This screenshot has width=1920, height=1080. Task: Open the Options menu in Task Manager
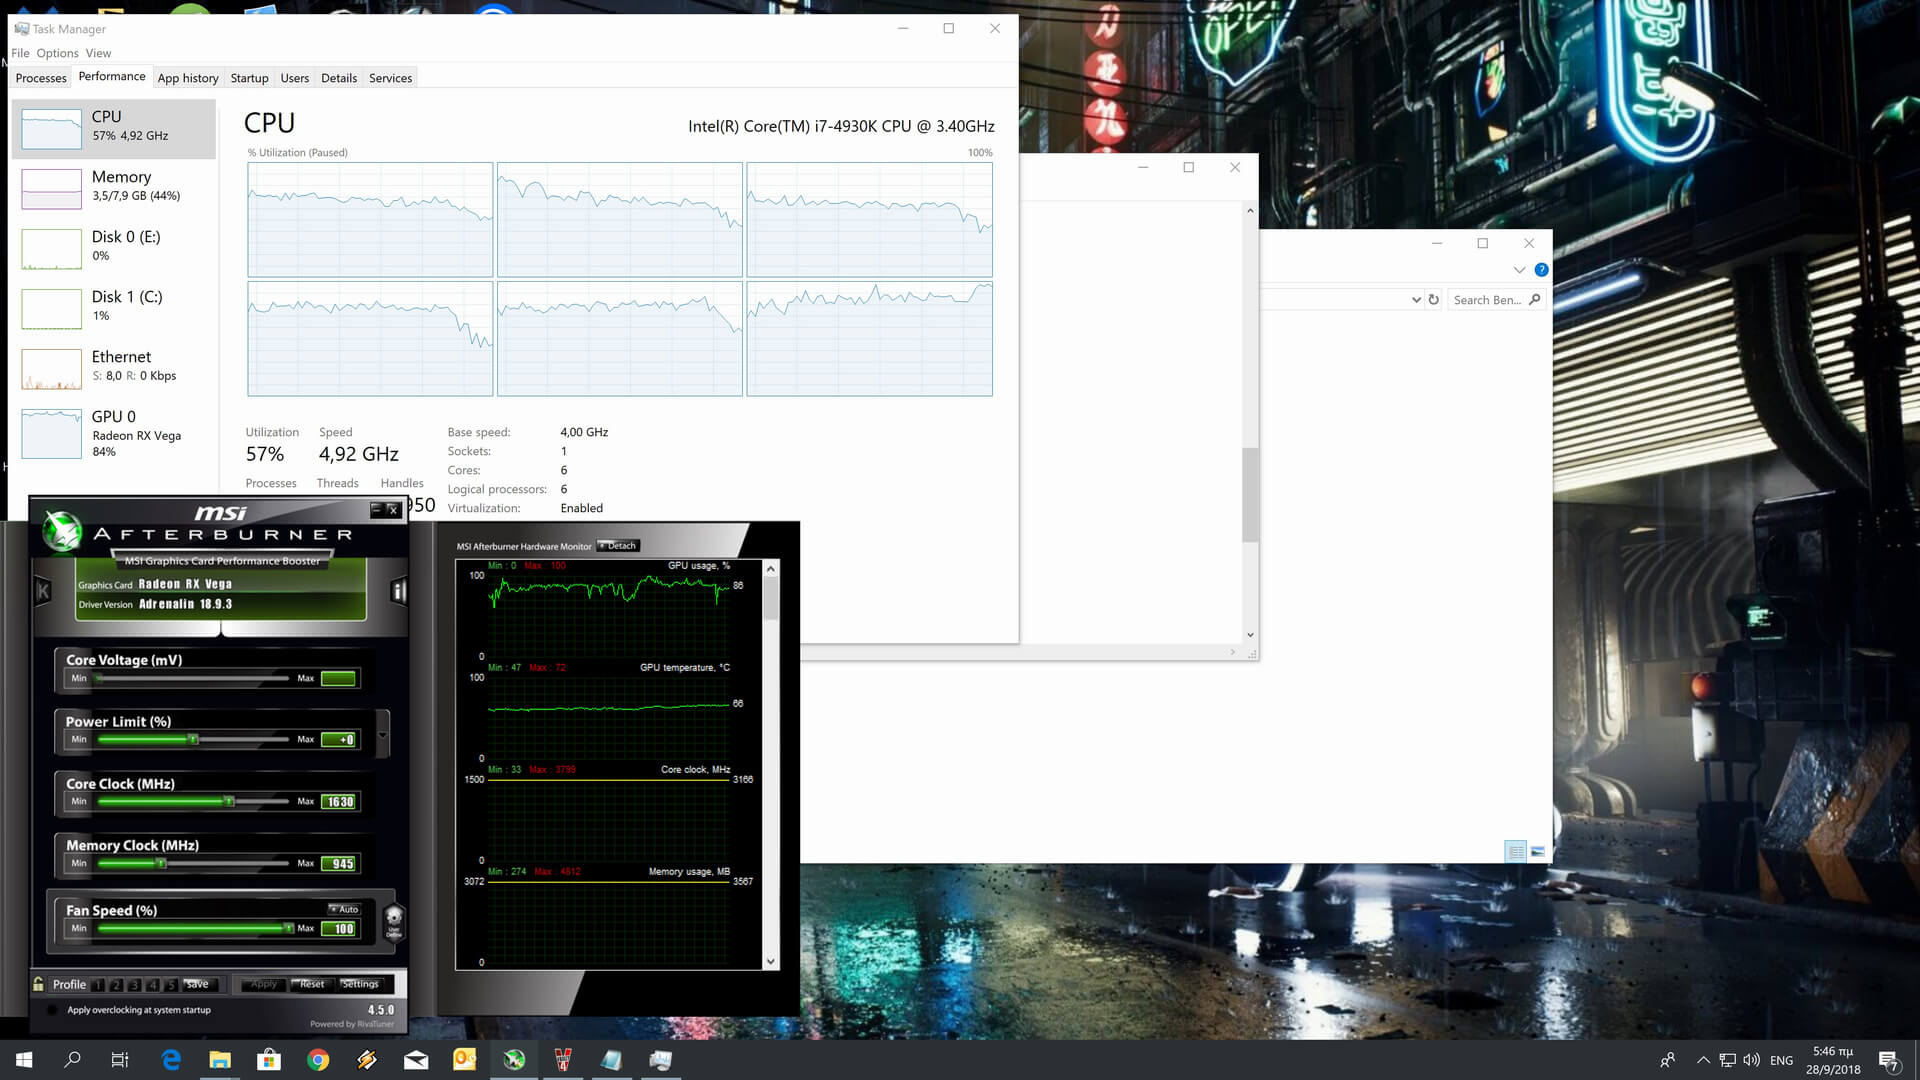pyautogui.click(x=57, y=53)
